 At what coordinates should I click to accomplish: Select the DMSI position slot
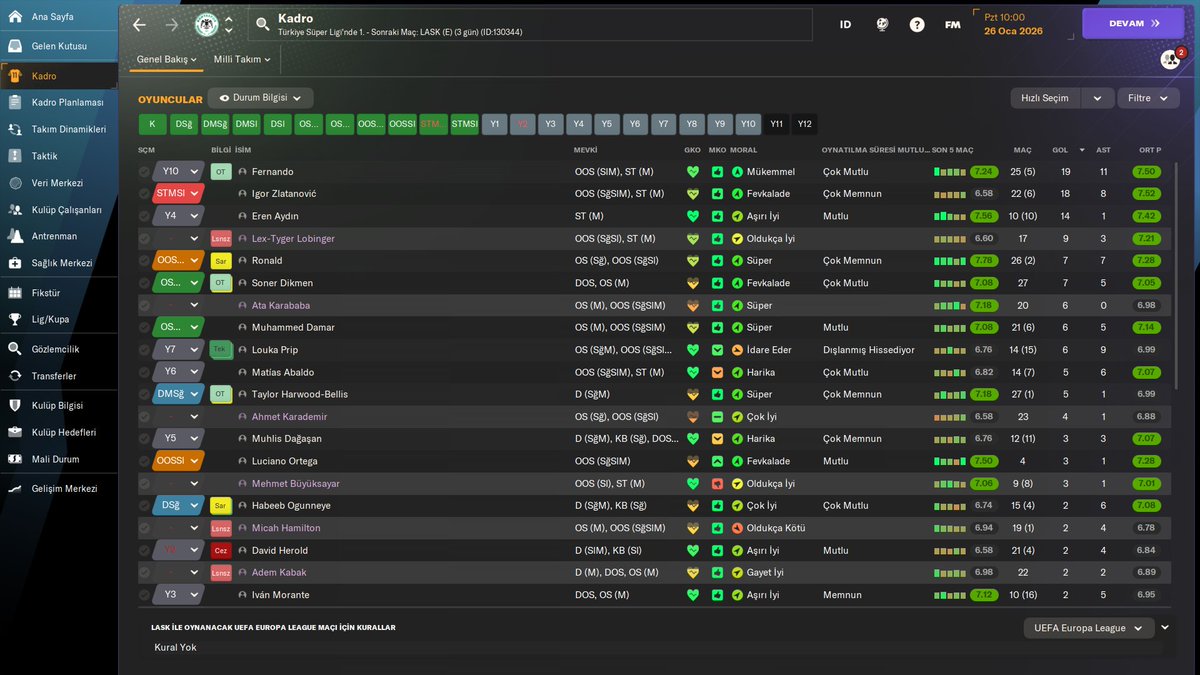tap(246, 124)
